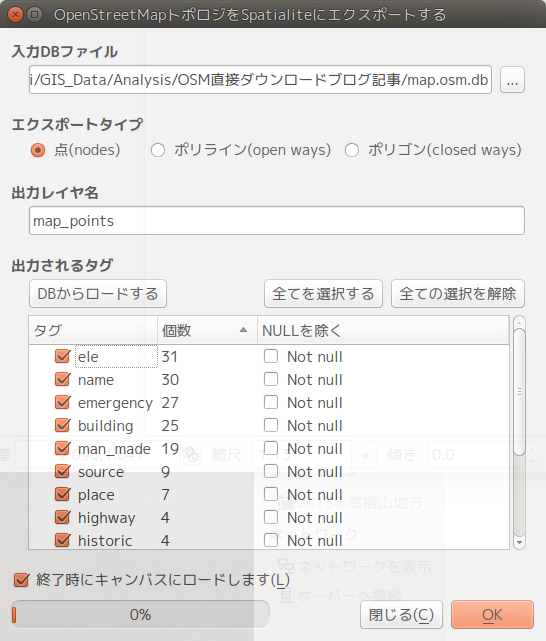Viewport: 546px width, 641px height.
Task: Enable Not null for source row
Action: pyautogui.click(x=271, y=471)
